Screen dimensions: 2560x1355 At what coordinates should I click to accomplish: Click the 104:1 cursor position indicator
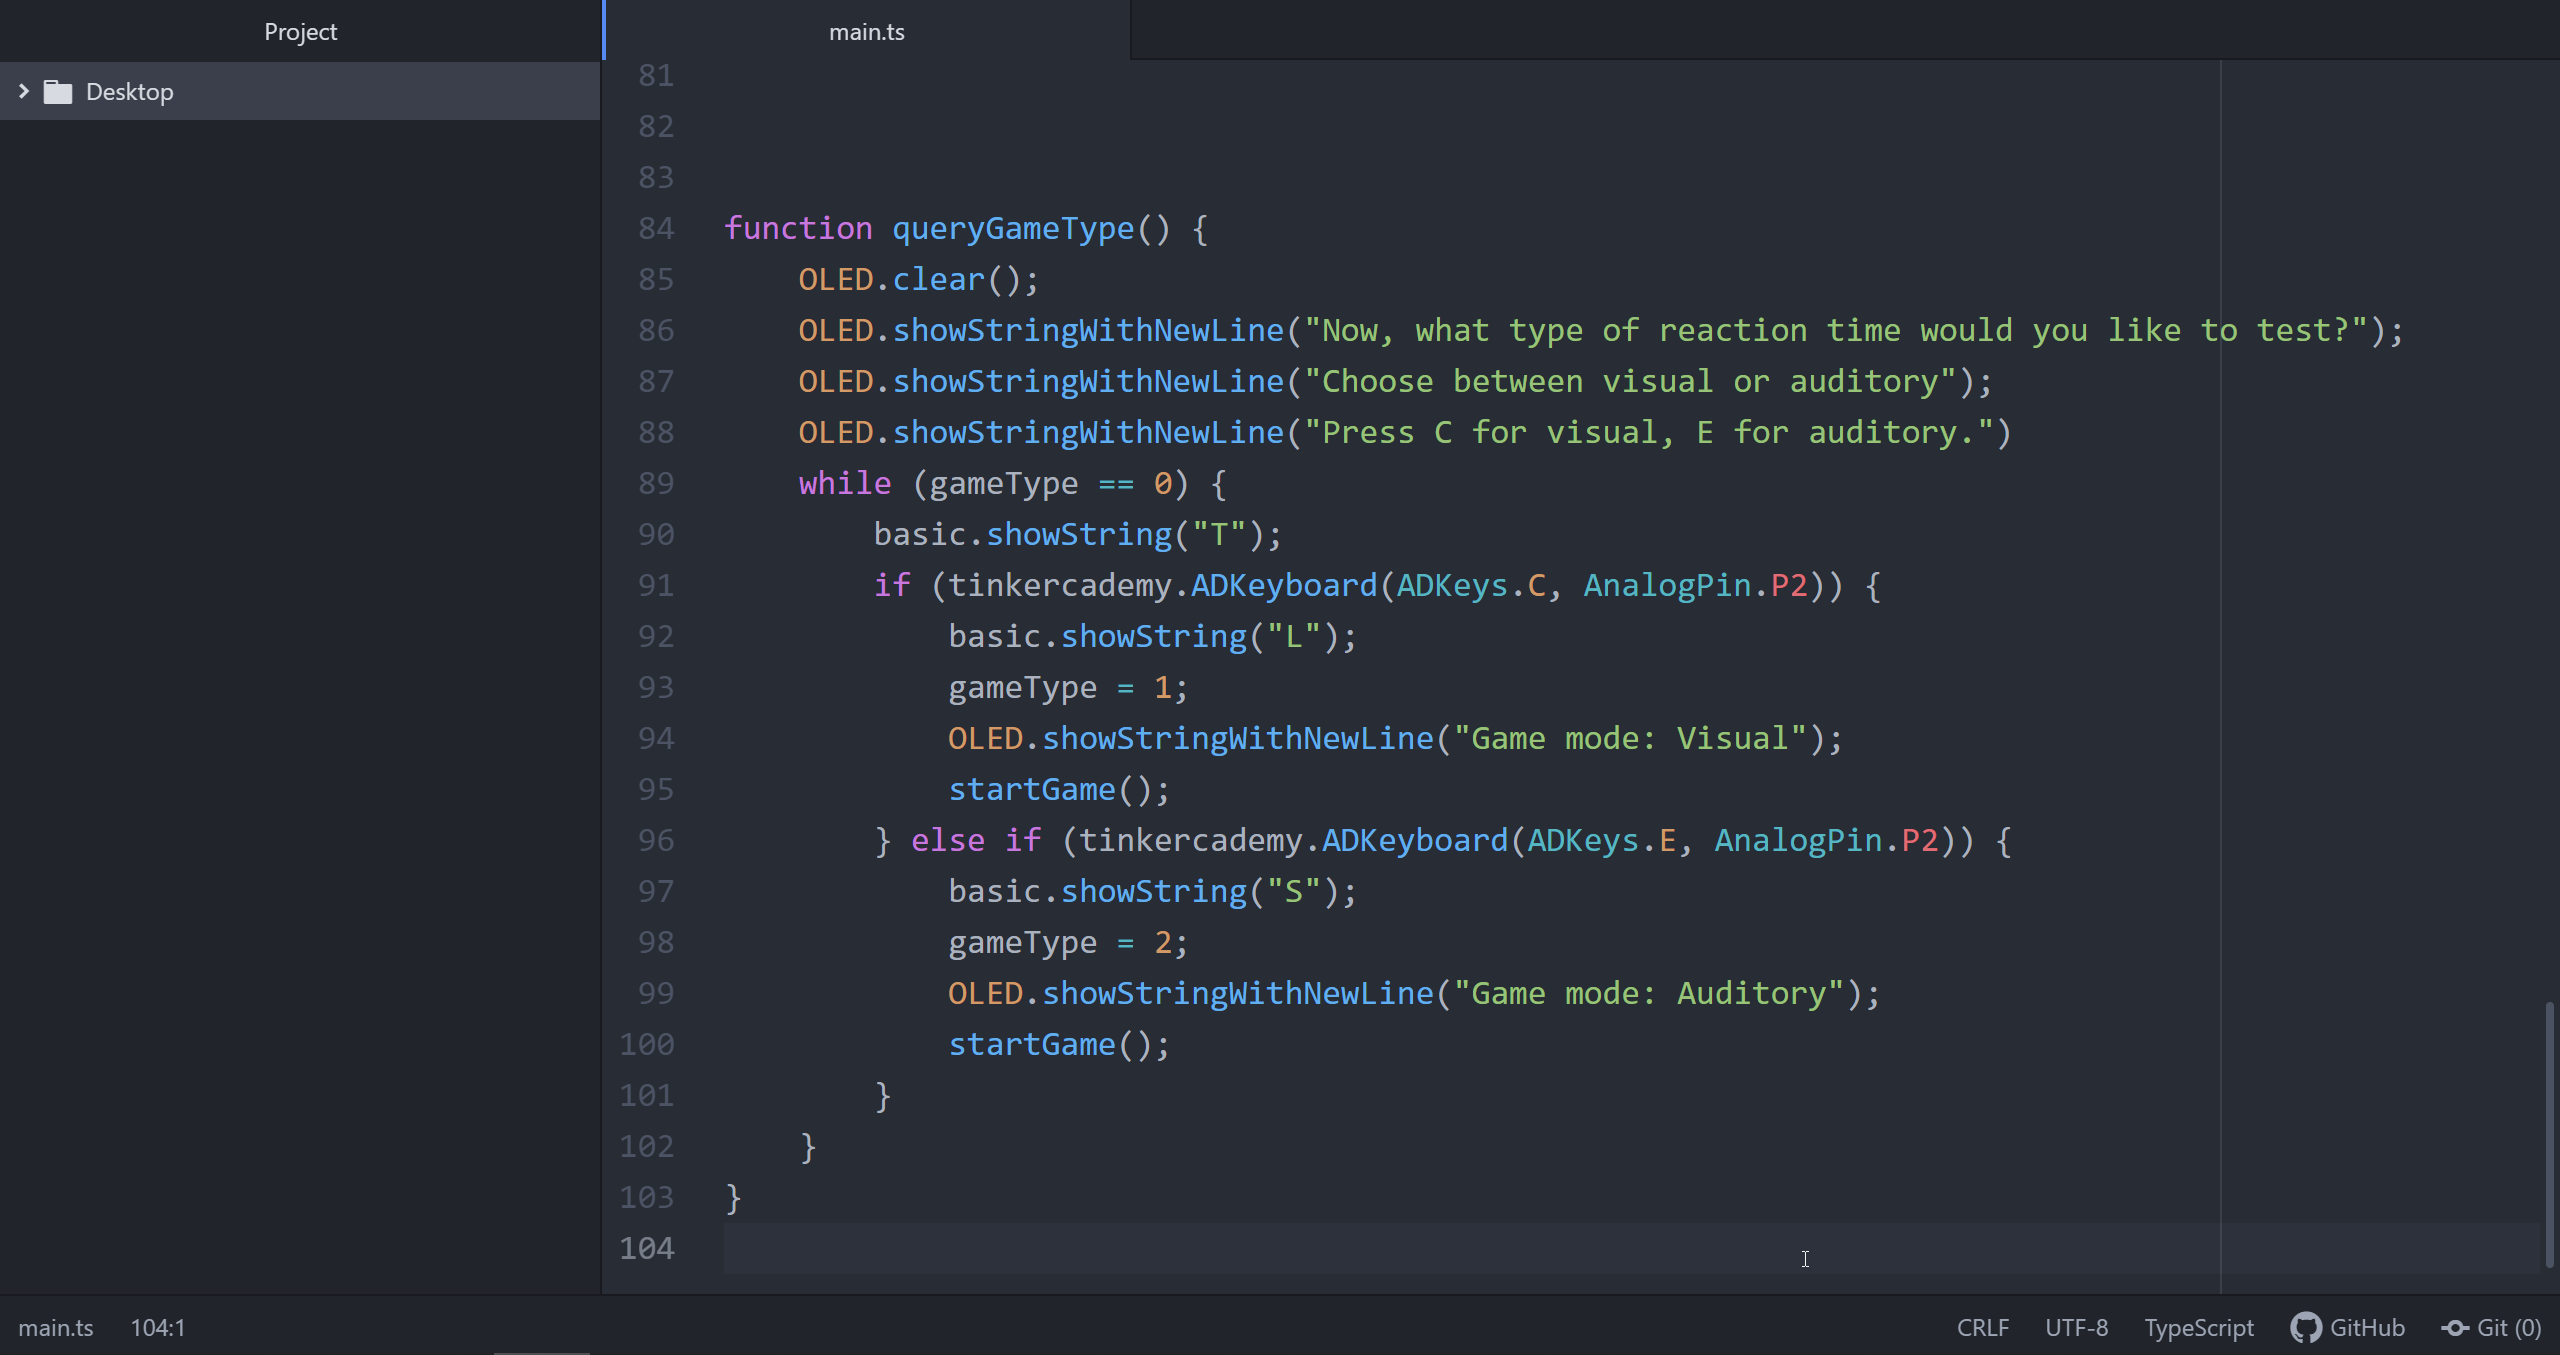tap(158, 1327)
